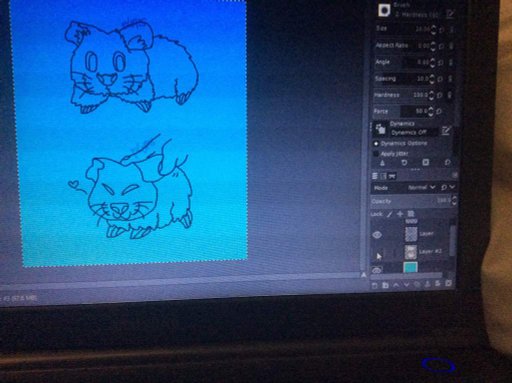Image resolution: width=512 pixels, height=383 pixels.
Task: Open the layer Mode Normal dropdown
Action: (x=421, y=188)
